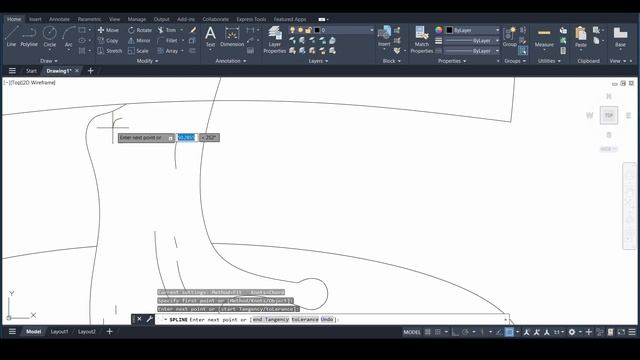Expand the Block panel
Screen dimensions: 640x360
point(392,61)
